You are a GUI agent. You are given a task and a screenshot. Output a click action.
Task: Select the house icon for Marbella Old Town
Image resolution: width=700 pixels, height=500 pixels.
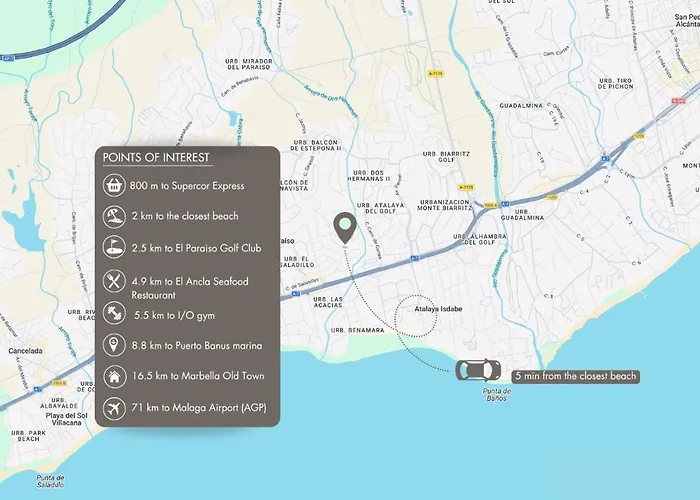[114, 376]
